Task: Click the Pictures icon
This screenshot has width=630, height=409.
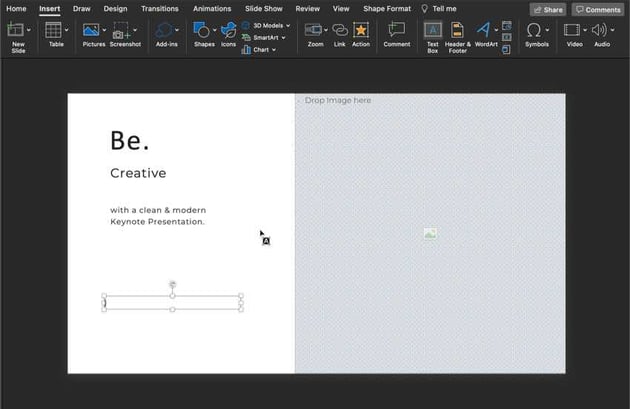Action: [91, 31]
